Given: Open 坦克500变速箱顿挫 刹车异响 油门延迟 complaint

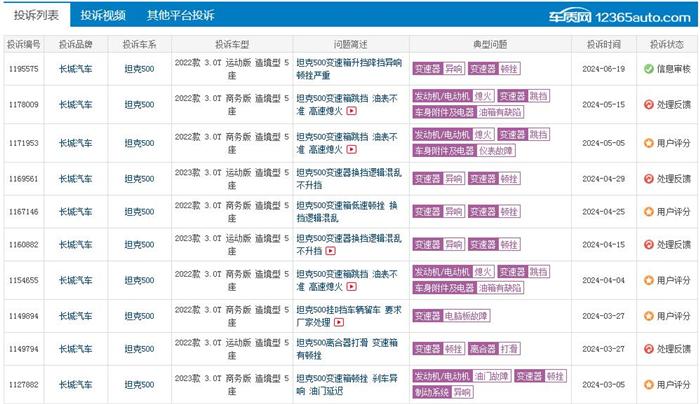Looking at the screenshot, I should (x=346, y=385).
